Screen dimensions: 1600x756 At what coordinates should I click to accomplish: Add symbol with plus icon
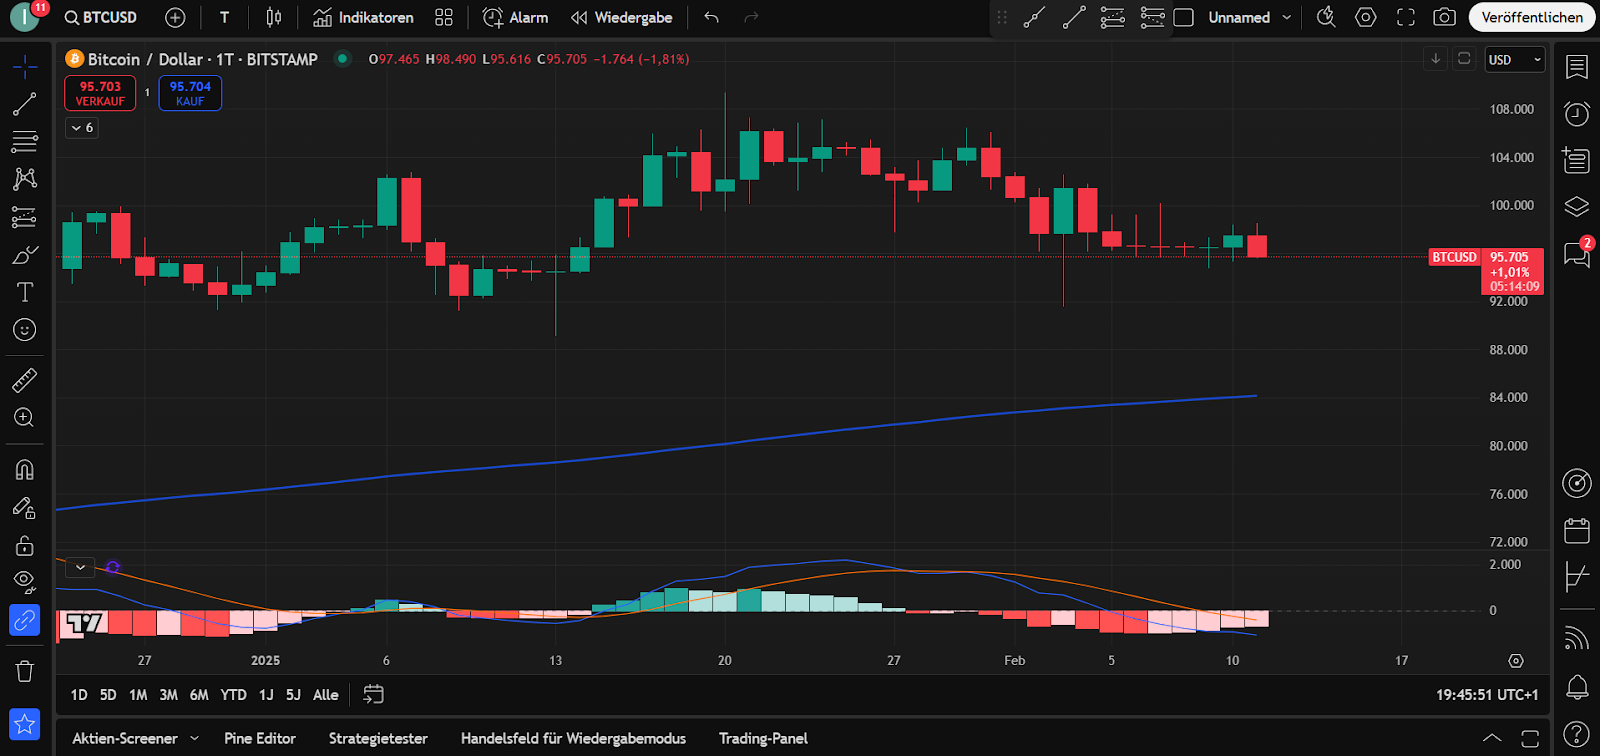pyautogui.click(x=175, y=18)
